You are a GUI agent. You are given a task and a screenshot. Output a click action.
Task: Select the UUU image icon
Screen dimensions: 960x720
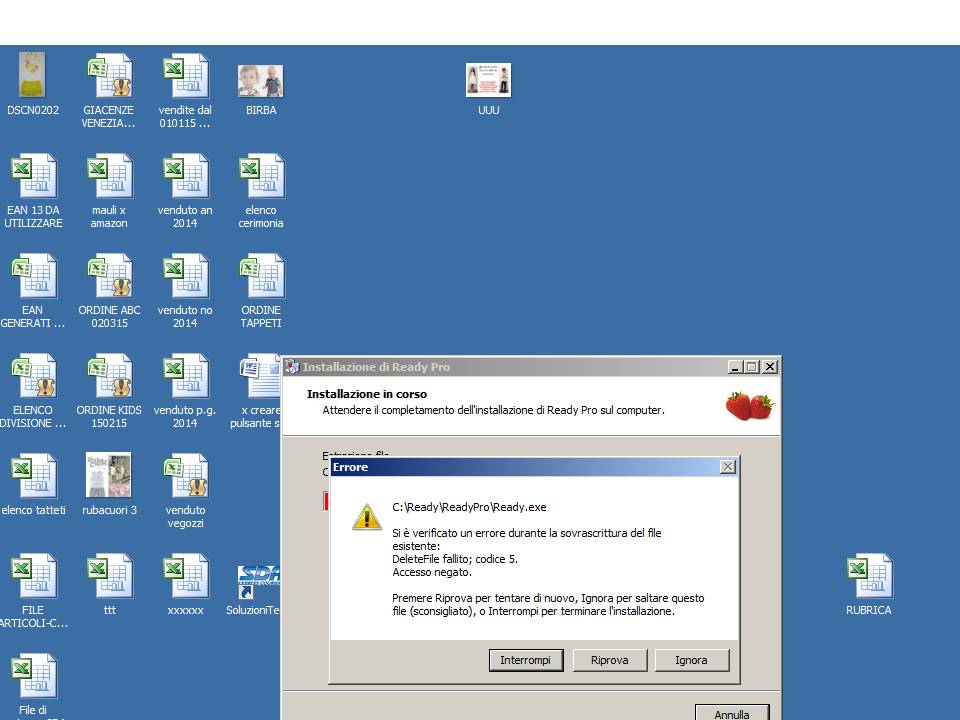pos(488,80)
